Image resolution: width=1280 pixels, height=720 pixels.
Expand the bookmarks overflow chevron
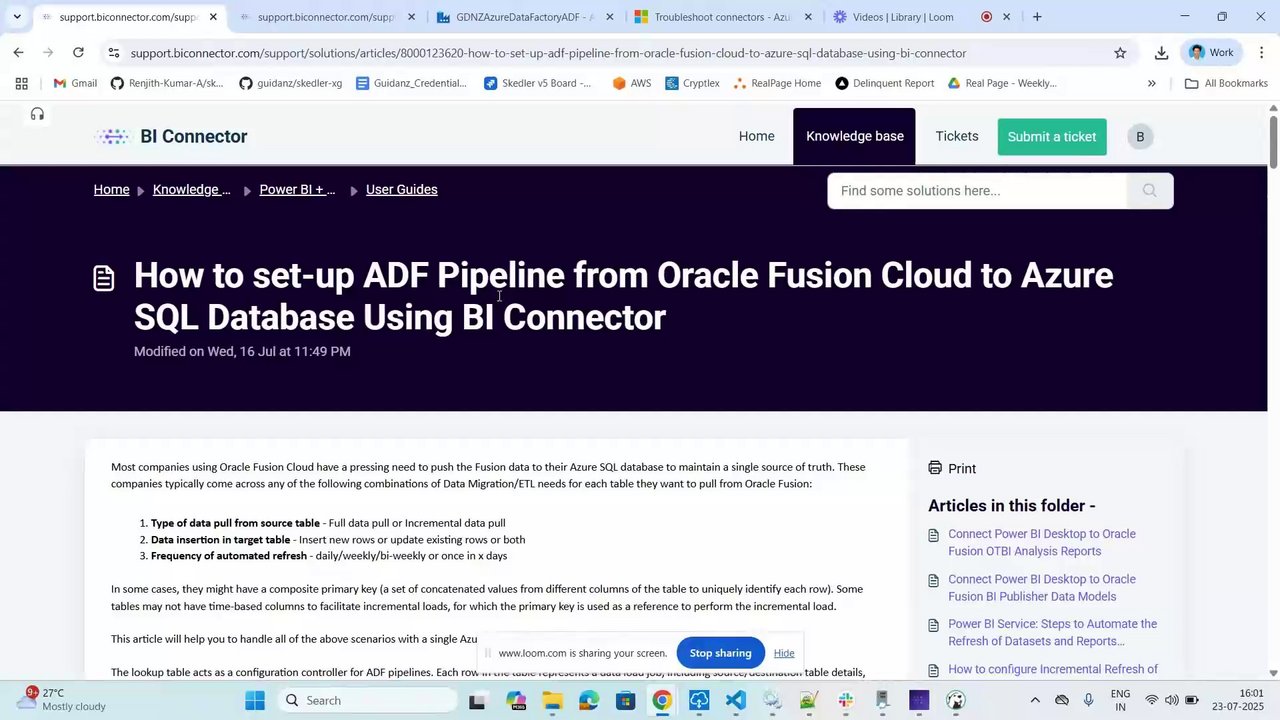(x=1151, y=83)
